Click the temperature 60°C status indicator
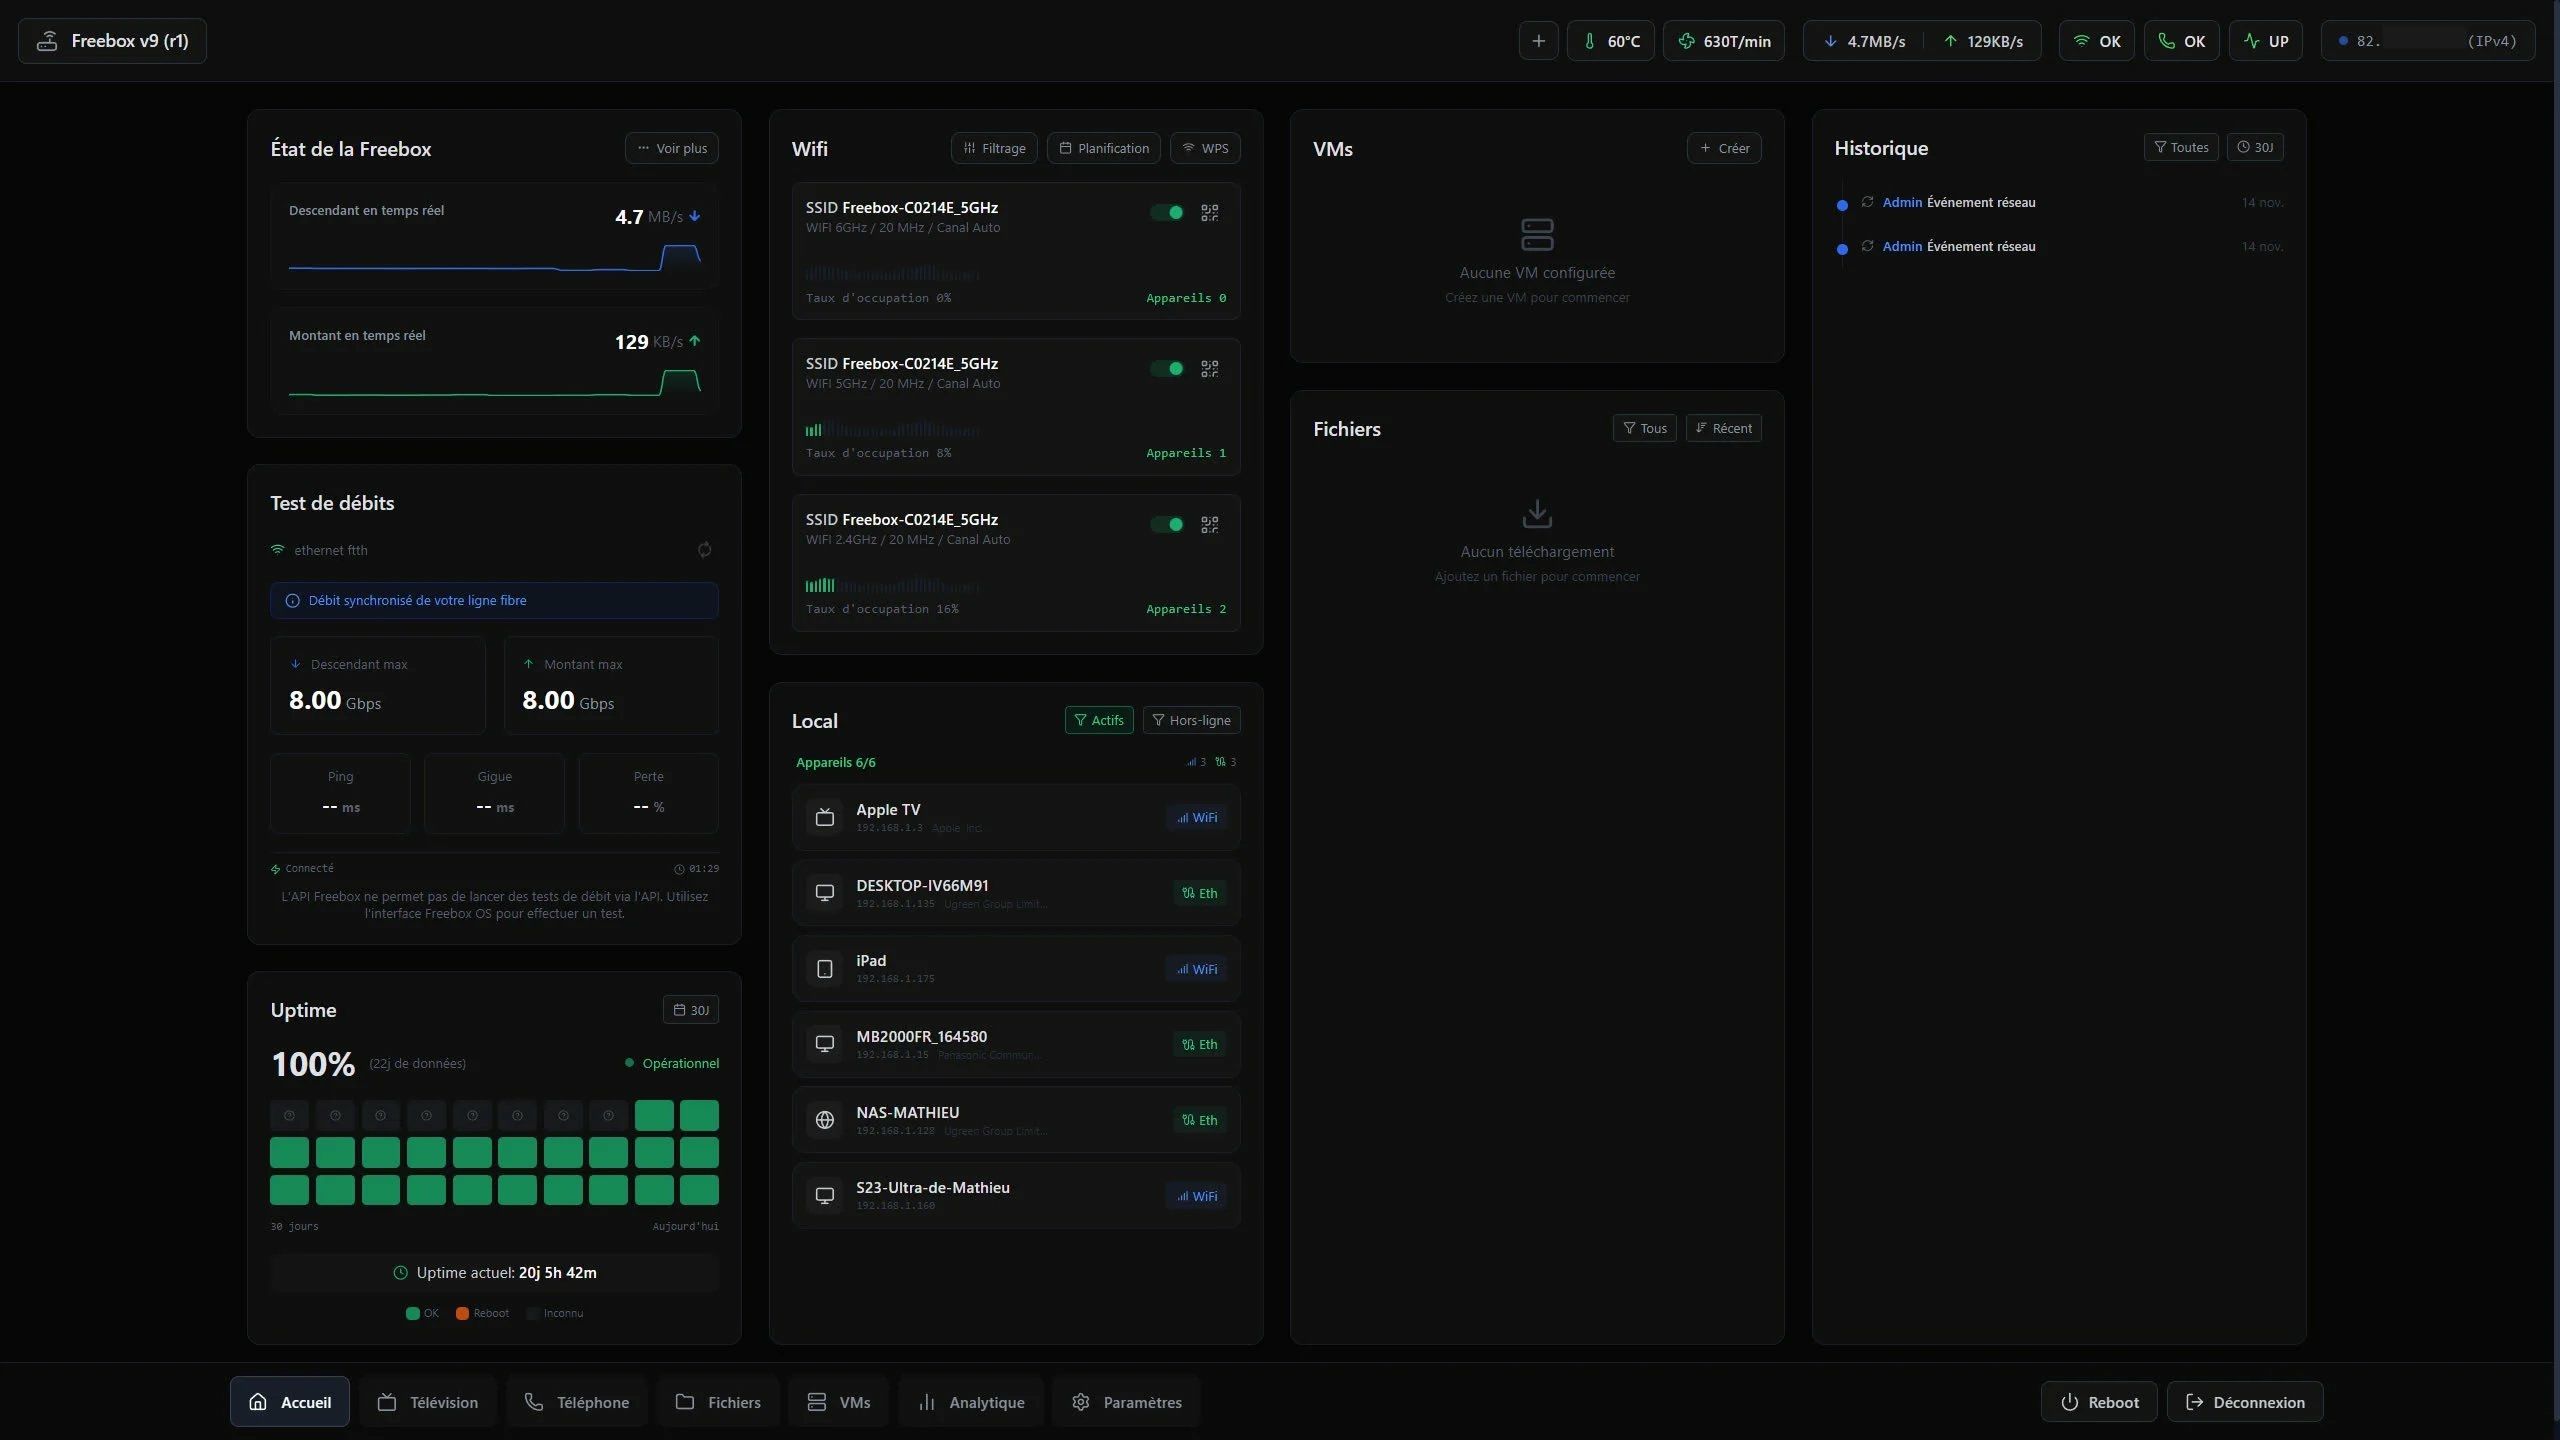Viewport: 2560px width, 1440px height. 1610,40
